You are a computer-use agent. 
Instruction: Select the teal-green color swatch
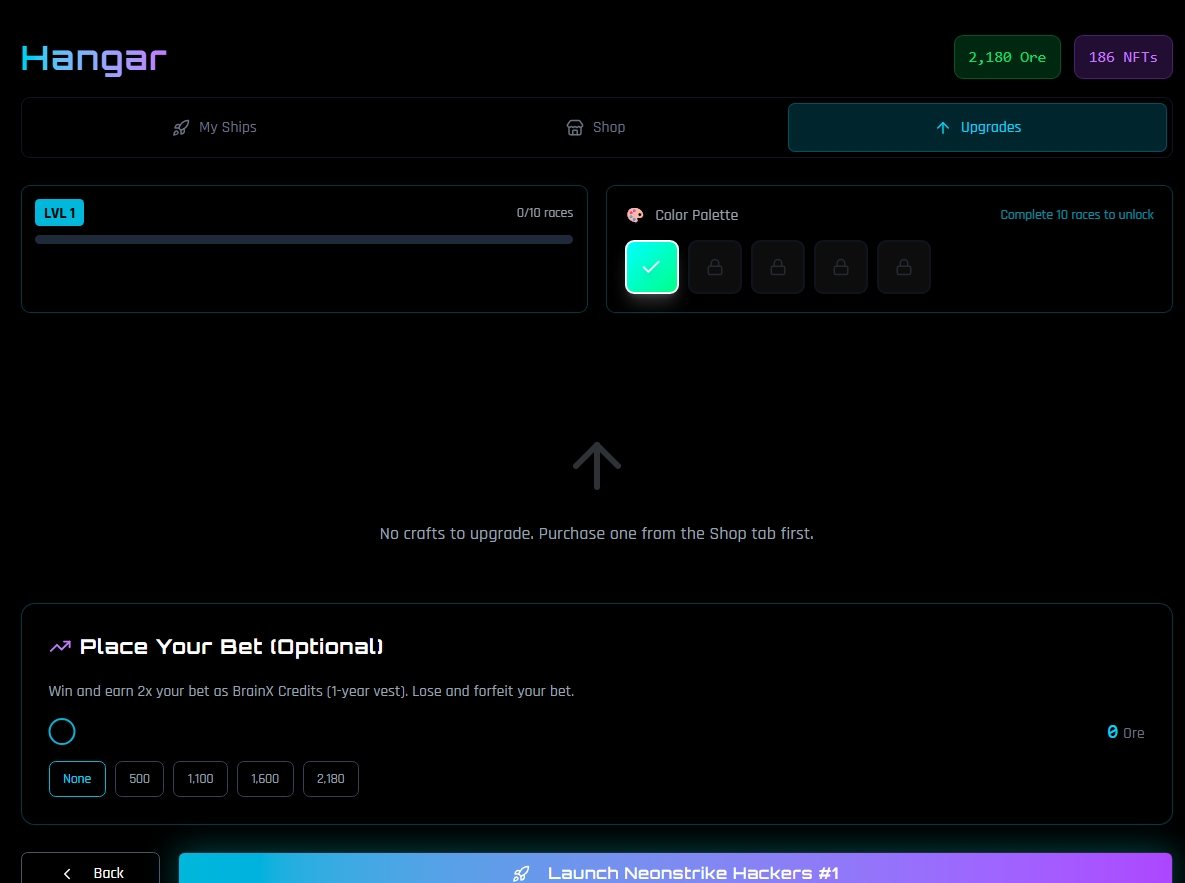pyautogui.click(x=651, y=267)
